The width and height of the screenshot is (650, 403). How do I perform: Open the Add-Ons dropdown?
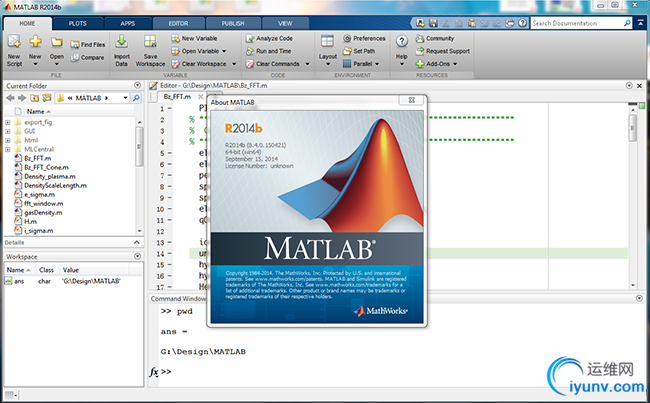437,64
